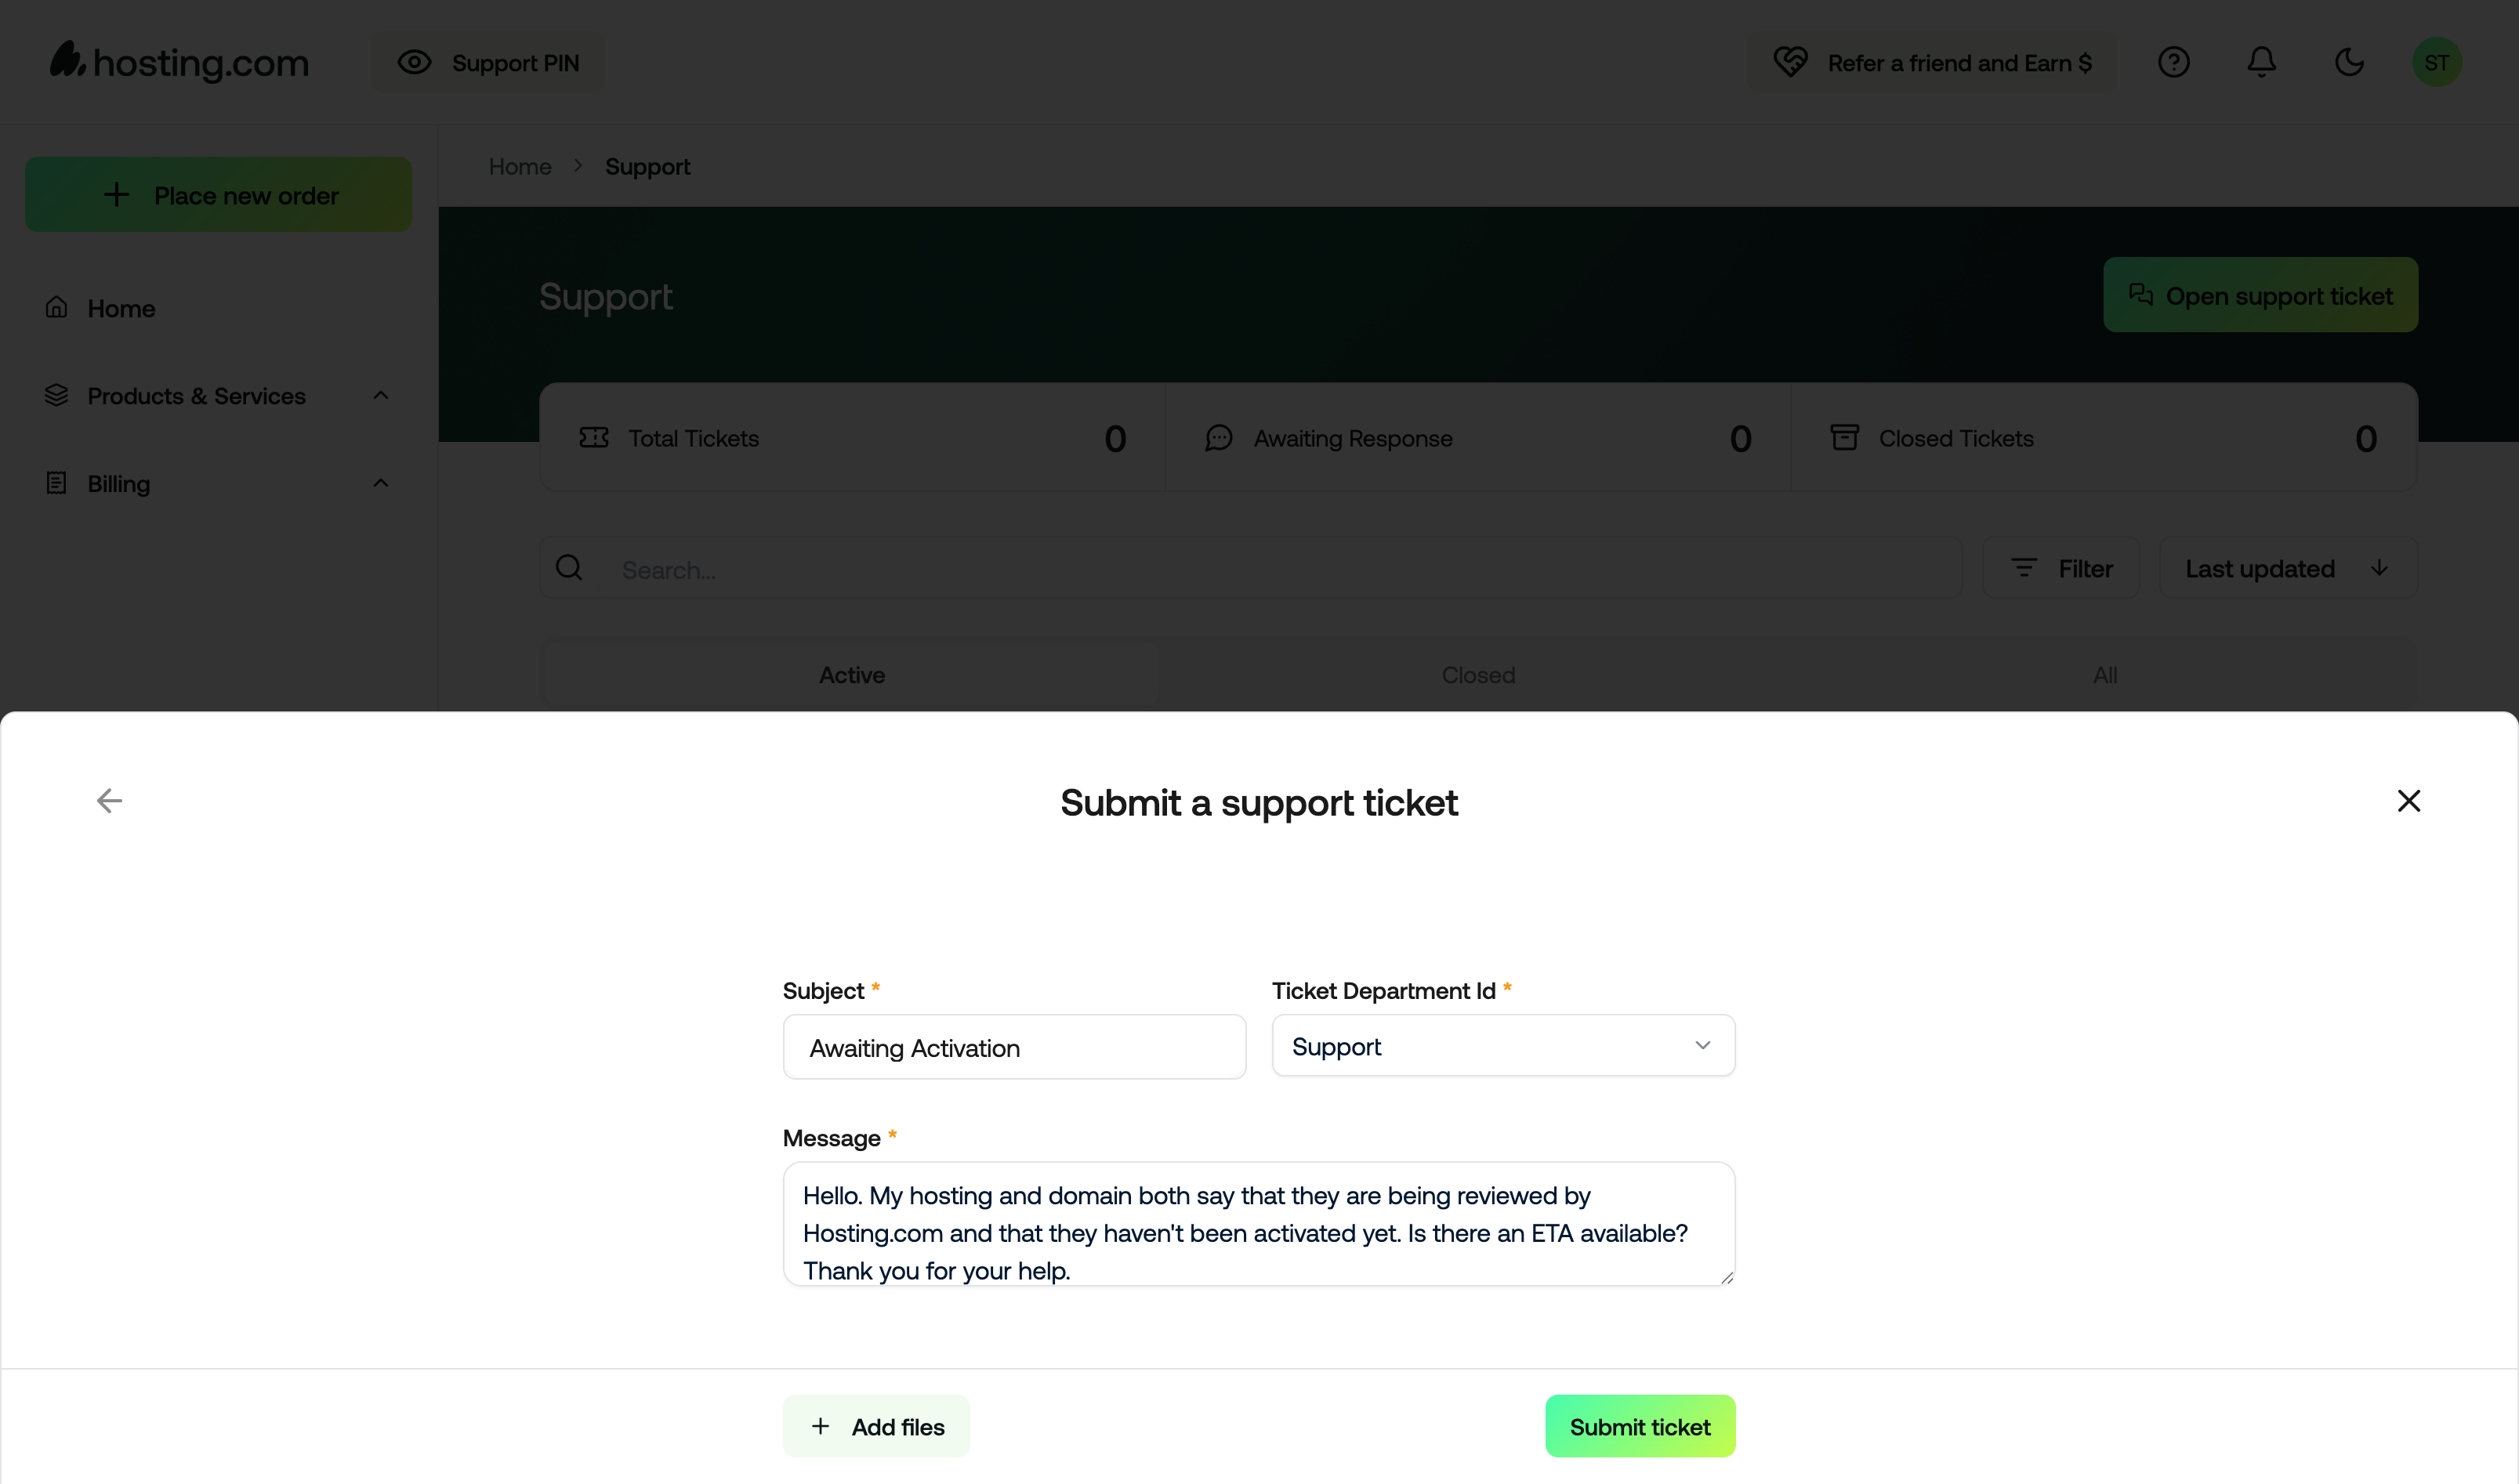This screenshot has width=2519, height=1484.
Task: Select the Awaiting Response ticket icon
Action: coord(1218,438)
